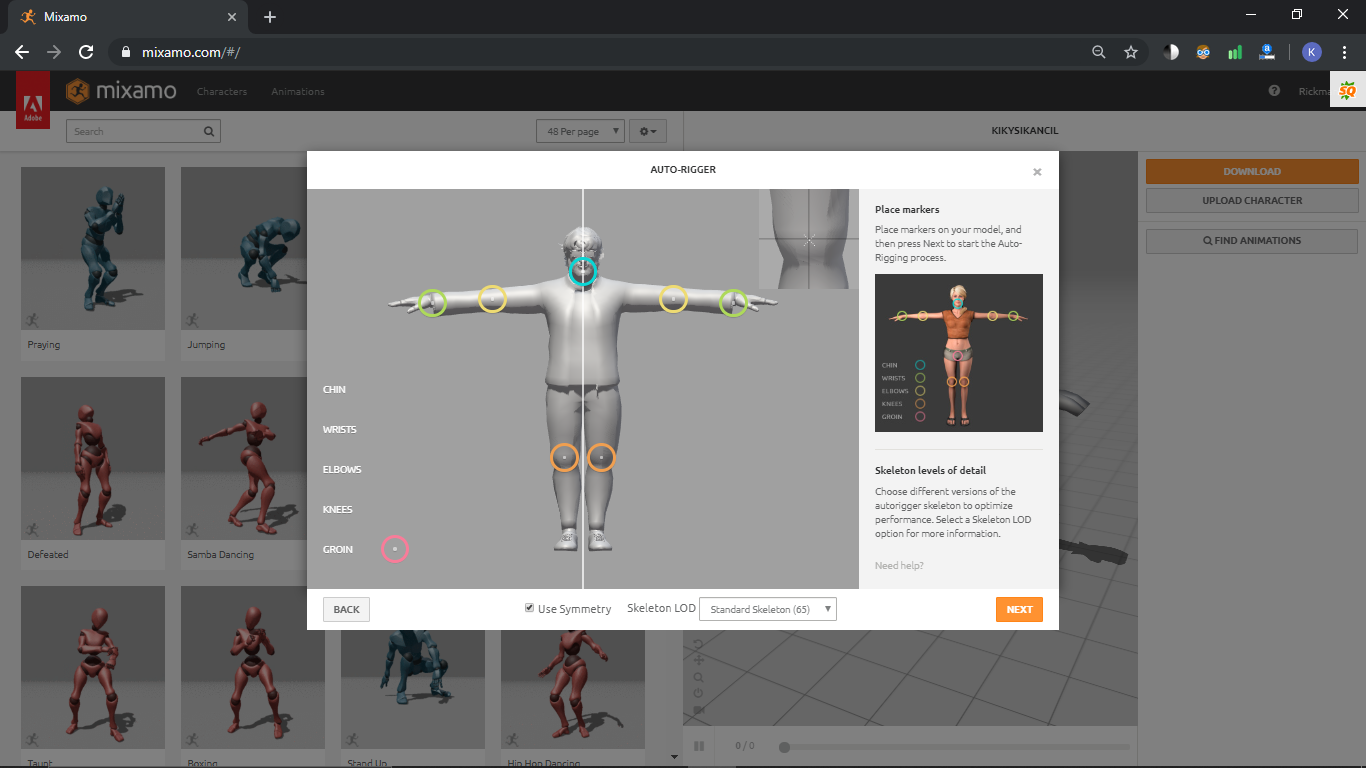Click the camera icon in the viewer tools

(x=698, y=710)
